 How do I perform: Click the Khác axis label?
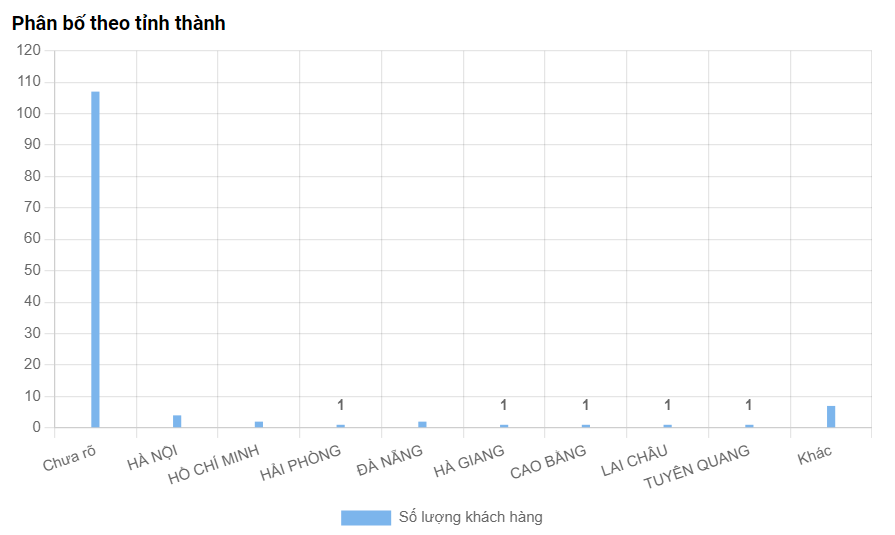coord(815,456)
